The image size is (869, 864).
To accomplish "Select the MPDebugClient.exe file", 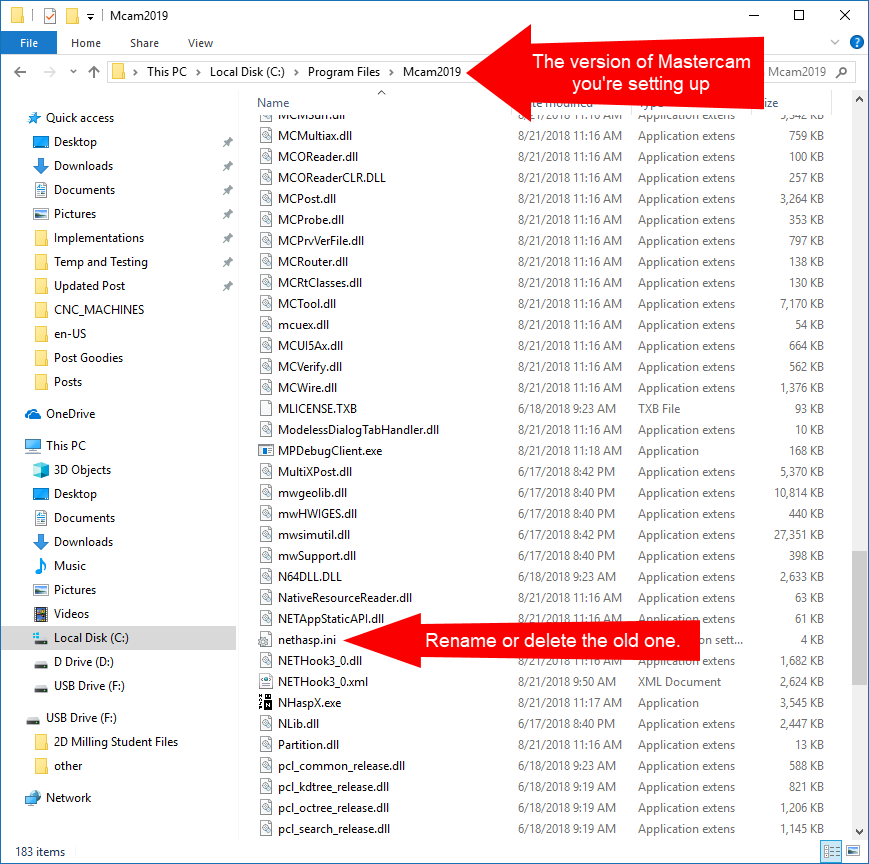I will click(x=330, y=451).
